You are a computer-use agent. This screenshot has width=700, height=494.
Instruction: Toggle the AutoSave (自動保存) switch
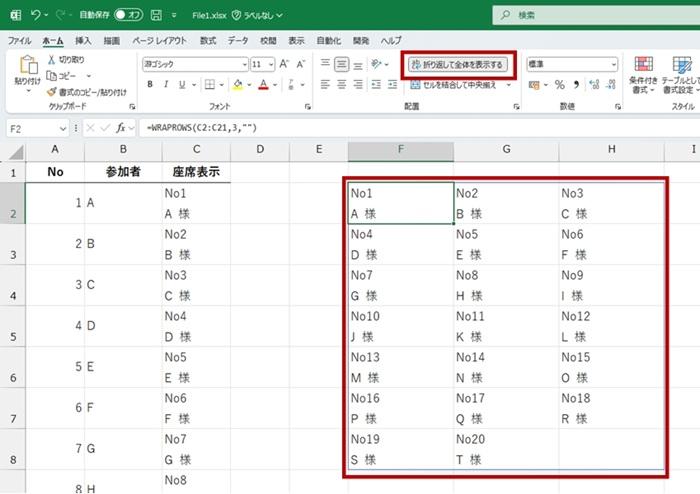[x=128, y=15]
